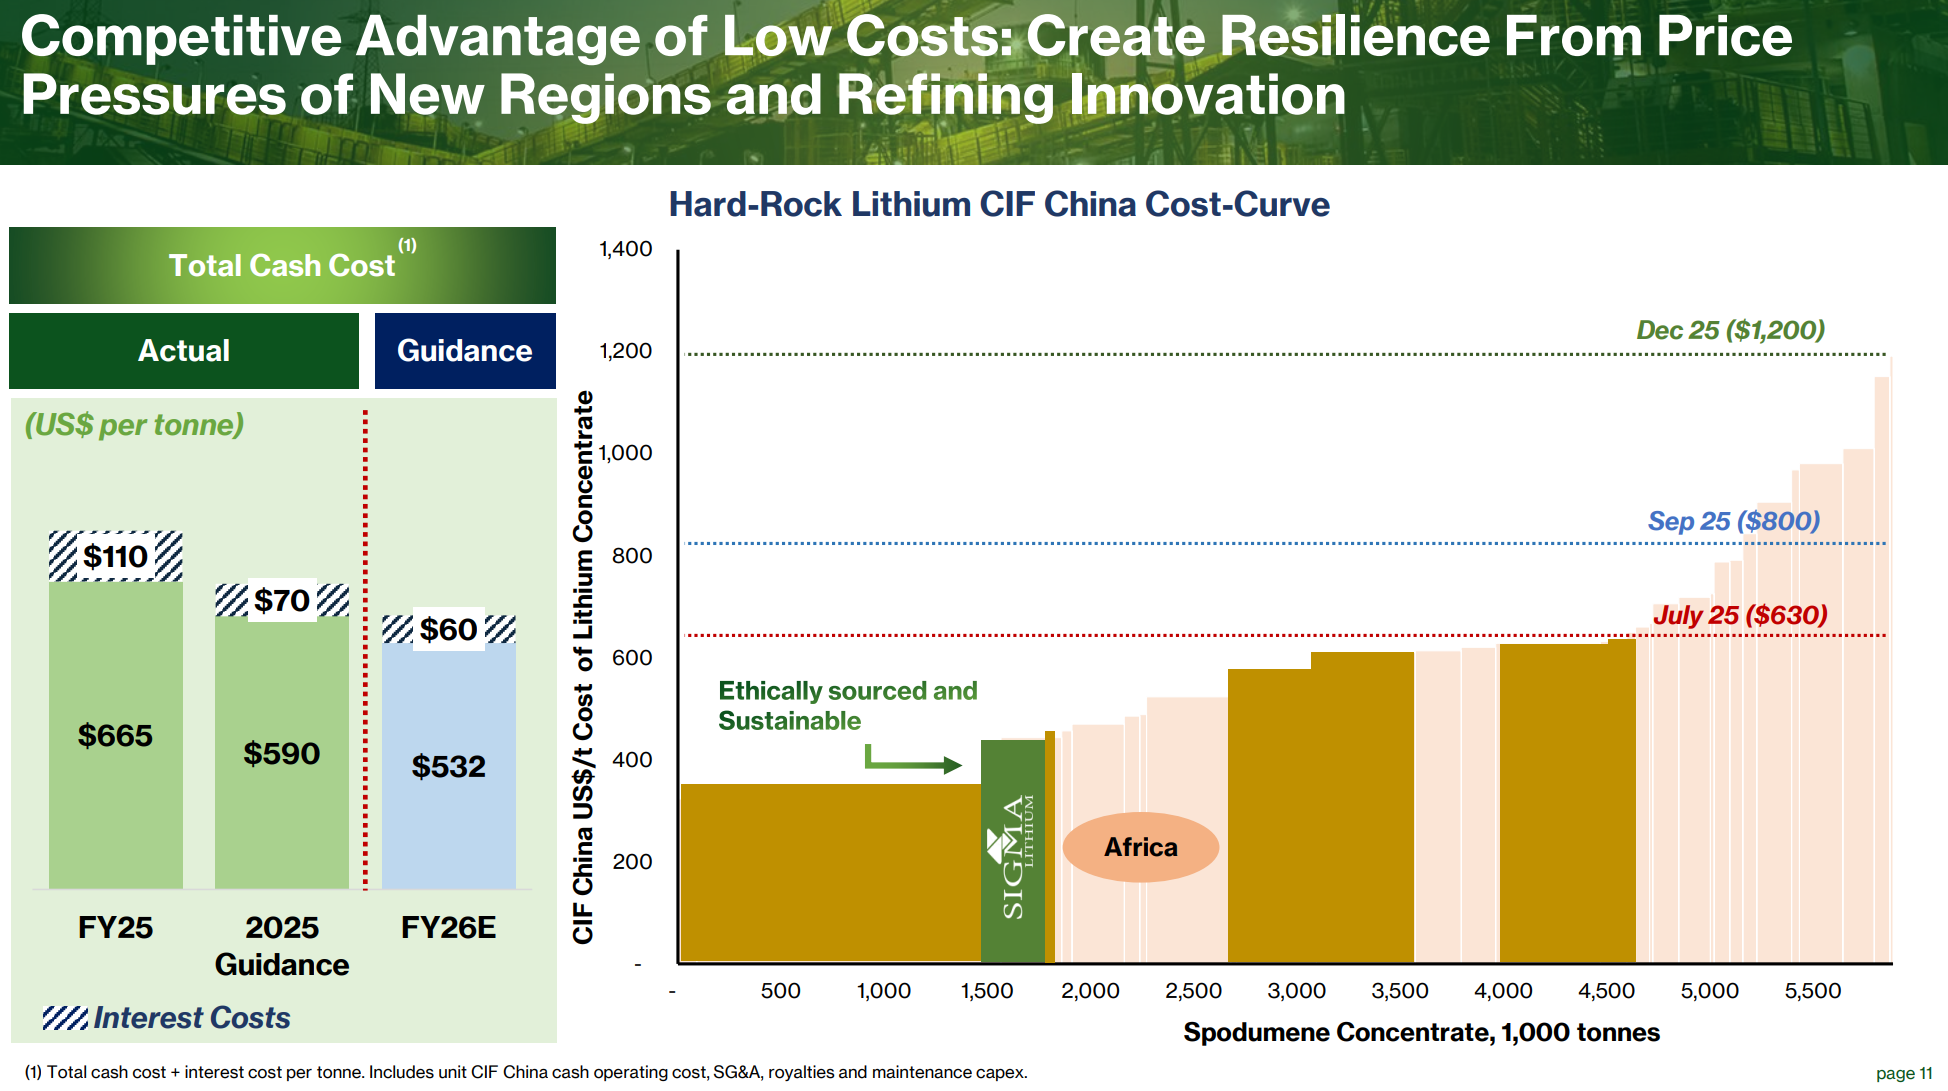Click the Sep 25 ($800) price label
Screen dimensions: 1948x1091
coord(1733,521)
